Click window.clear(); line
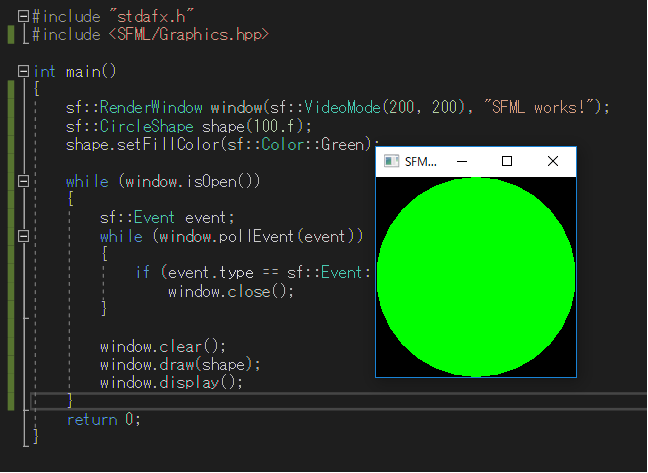Image resolution: width=648 pixels, height=473 pixels. [163, 346]
